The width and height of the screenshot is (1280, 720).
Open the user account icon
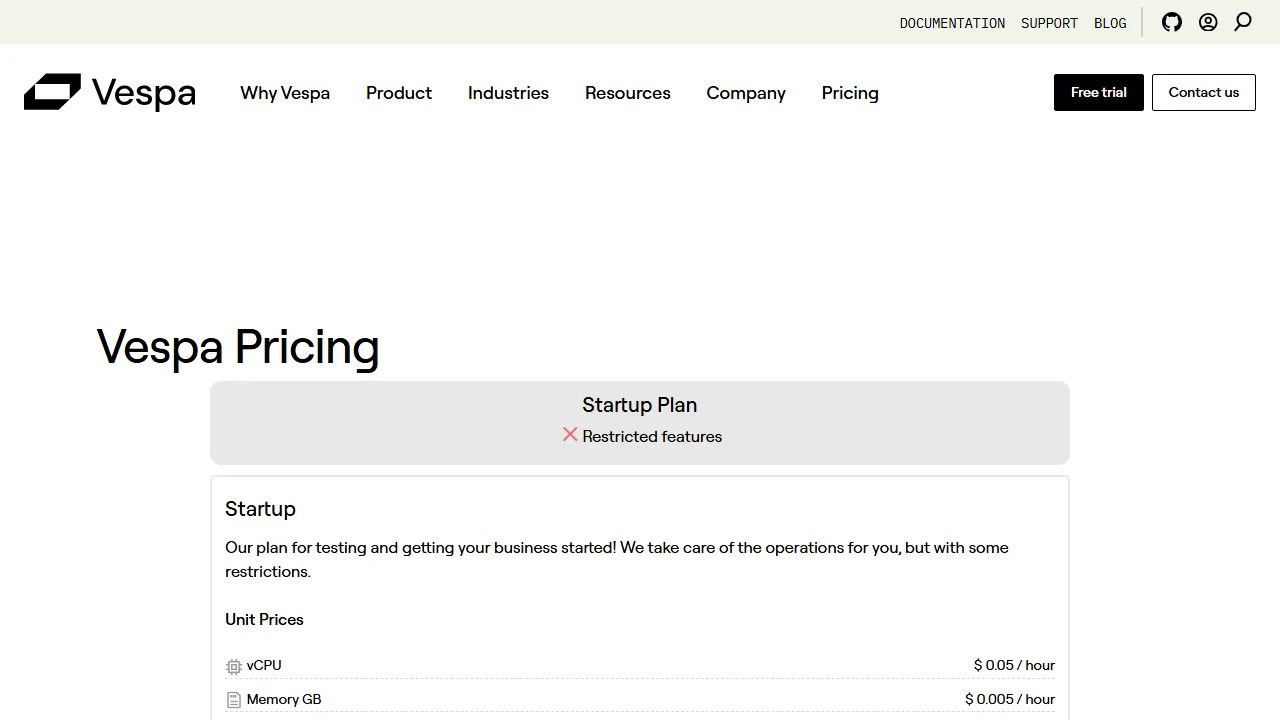[1208, 22]
